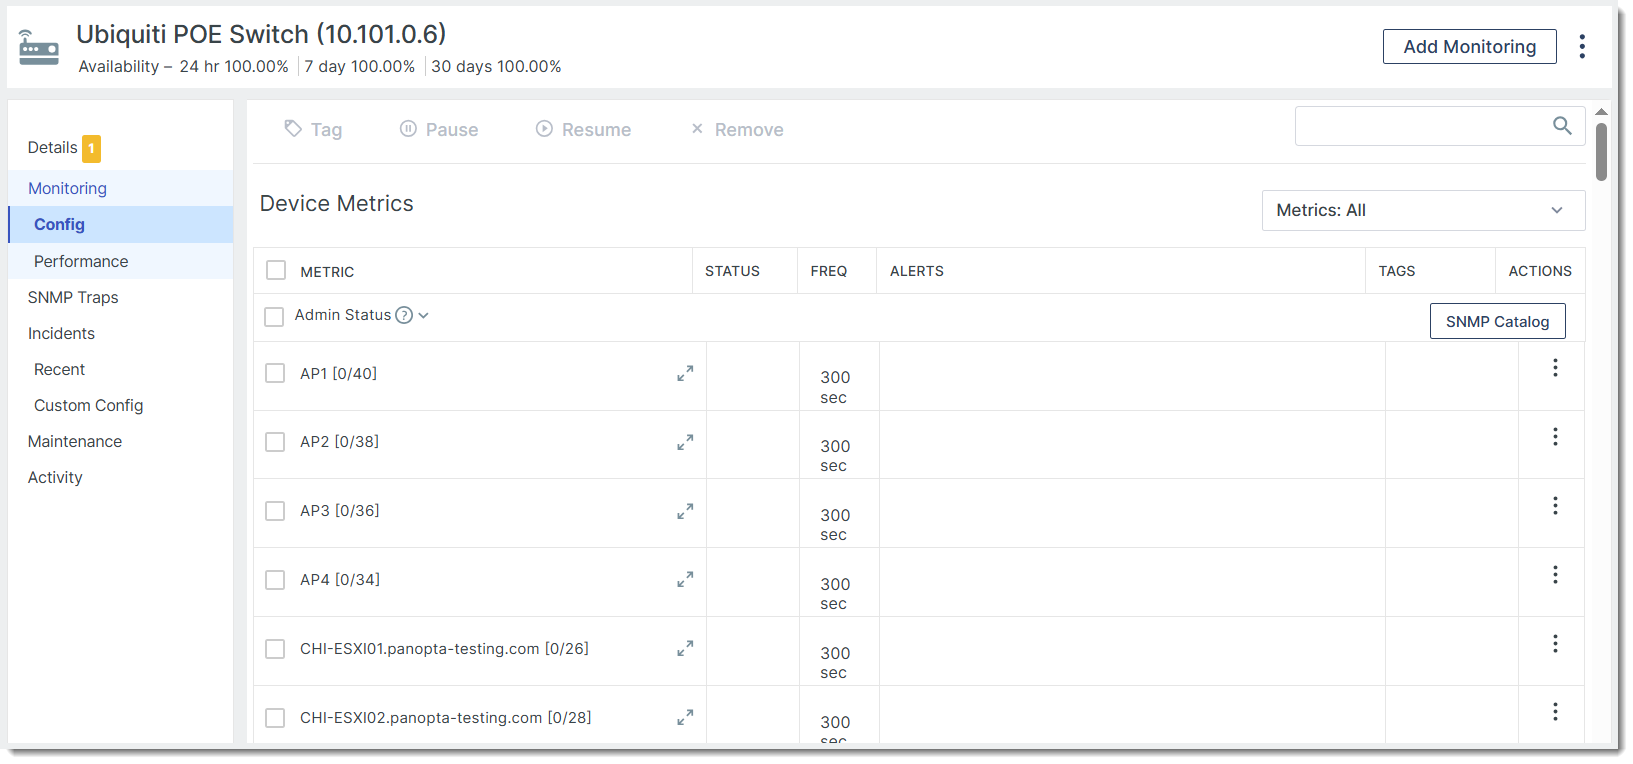
Task: Open the Metrics: All dropdown
Action: tap(1422, 210)
